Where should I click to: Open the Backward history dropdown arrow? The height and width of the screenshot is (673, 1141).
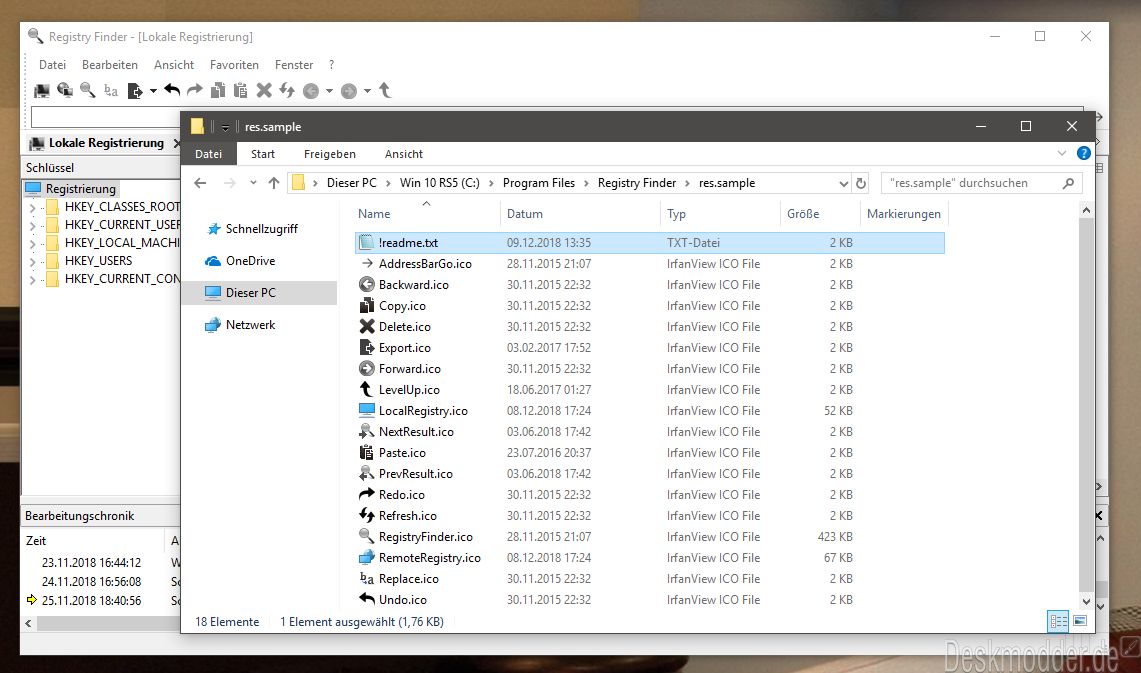click(x=329, y=91)
